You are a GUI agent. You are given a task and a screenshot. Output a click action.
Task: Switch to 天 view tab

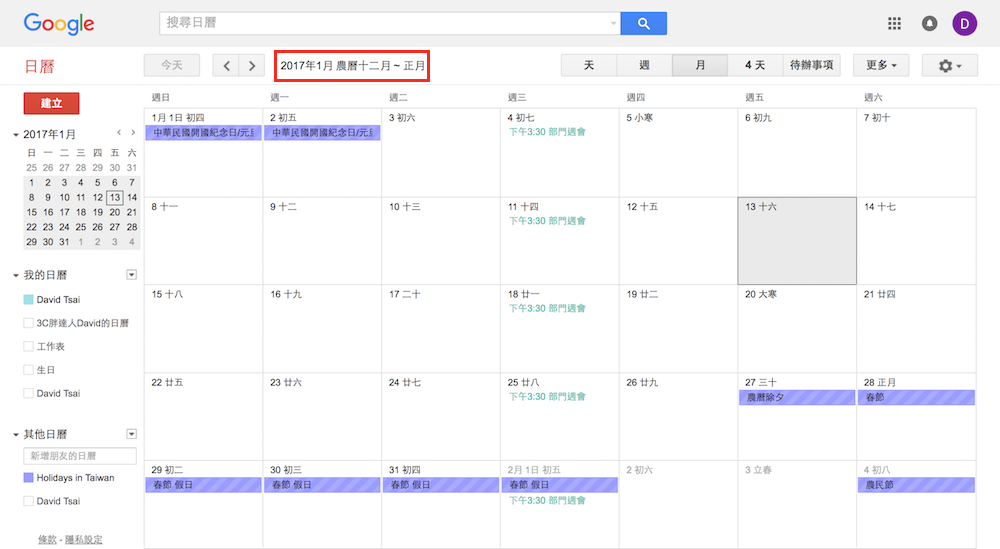[x=589, y=65]
